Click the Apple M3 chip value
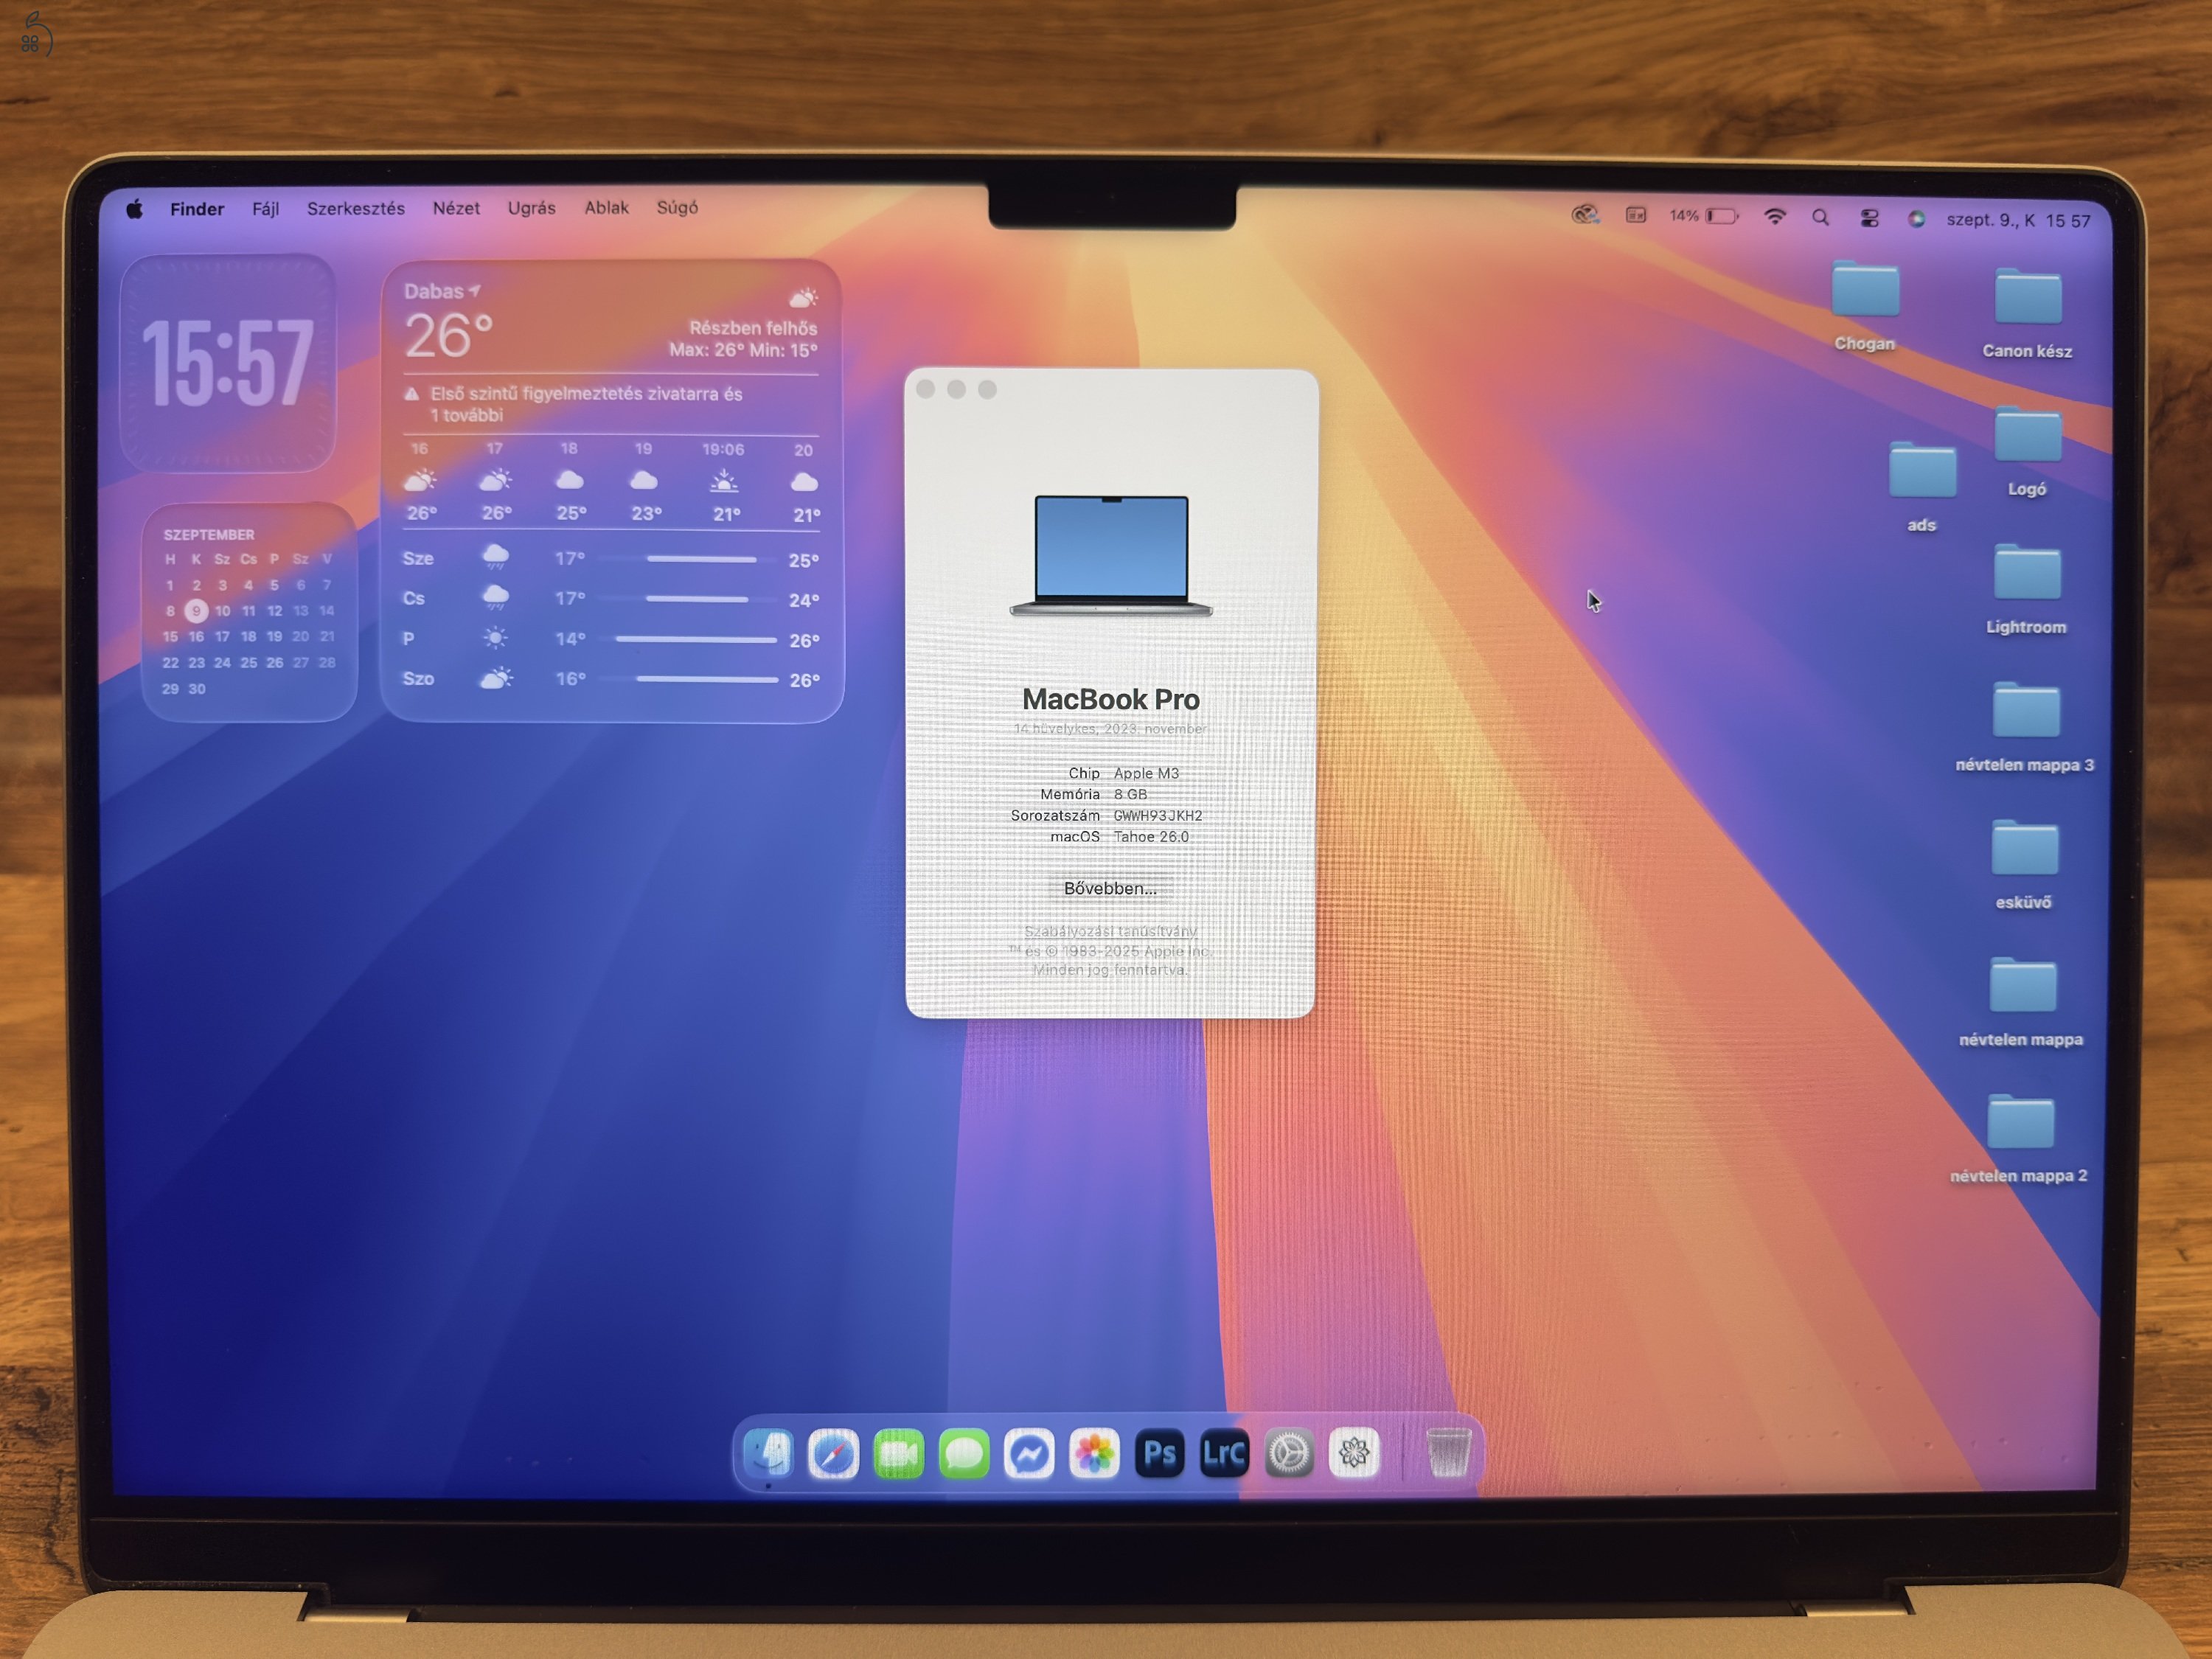 1146,773
